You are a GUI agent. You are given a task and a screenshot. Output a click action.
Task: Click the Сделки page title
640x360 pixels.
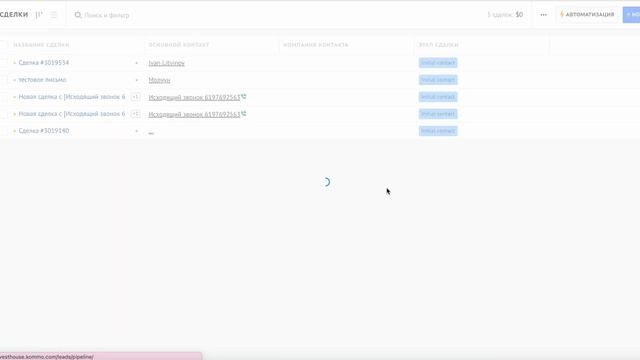[x=14, y=15]
